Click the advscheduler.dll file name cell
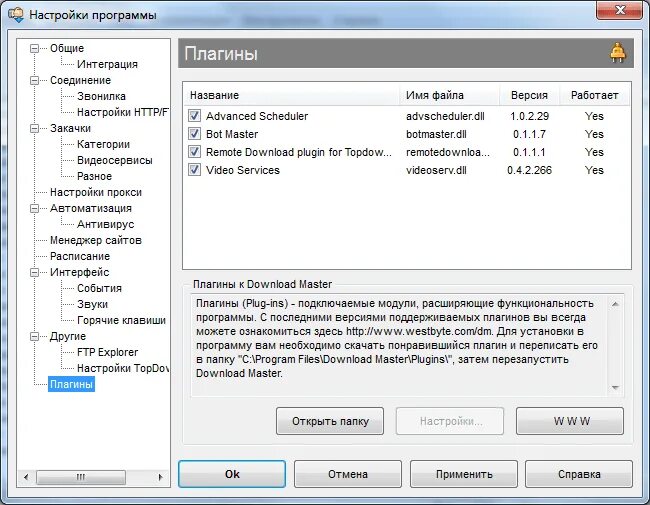This screenshot has width=650, height=505. point(445,116)
